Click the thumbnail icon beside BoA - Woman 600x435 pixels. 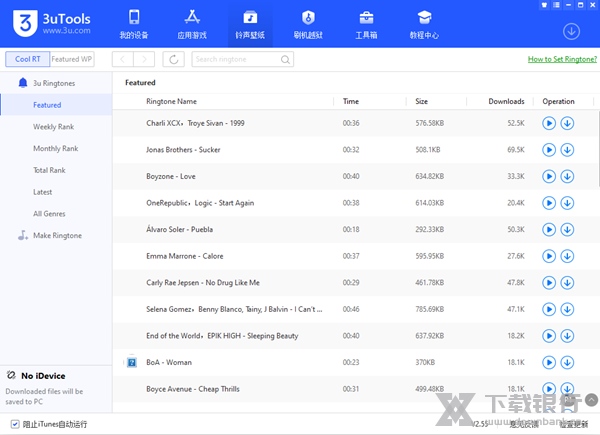coord(132,362)
